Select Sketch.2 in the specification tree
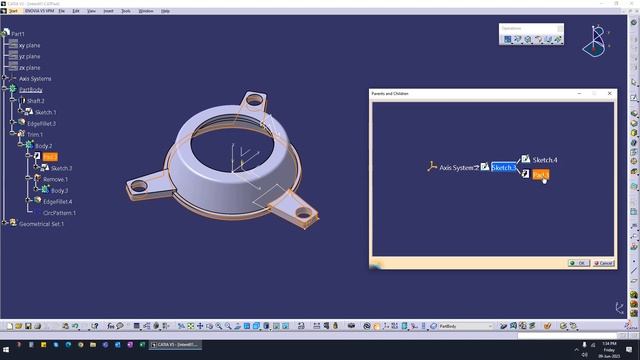 pyautogui.click(x=61, y=168)
